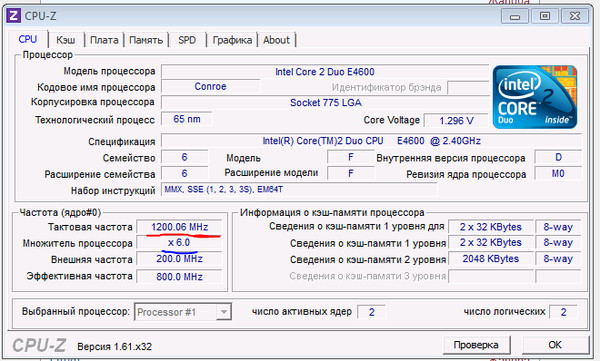
Task: Click the CPU-Z app icon in title bar
Action: point(13,16)
